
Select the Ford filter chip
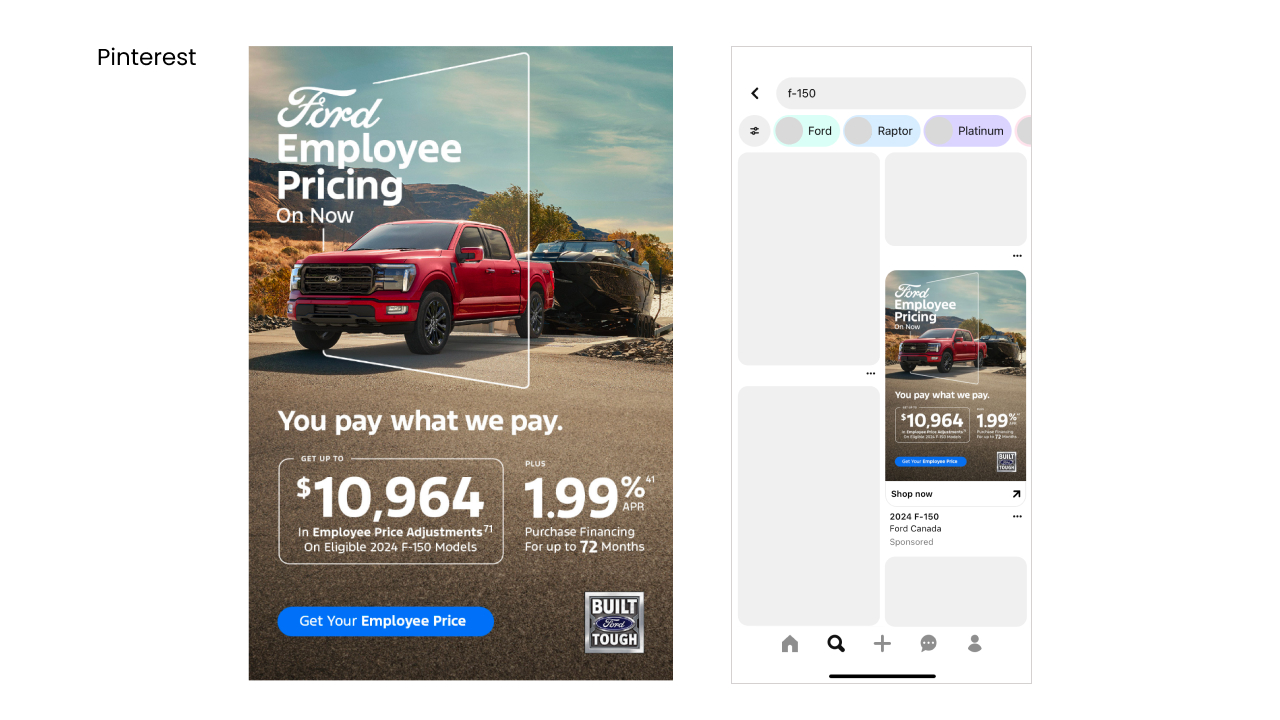(x=806, y=131)
